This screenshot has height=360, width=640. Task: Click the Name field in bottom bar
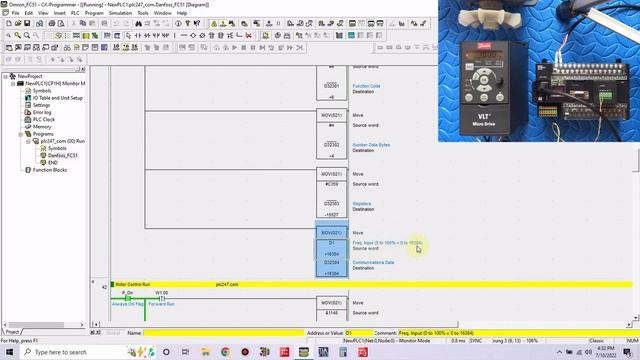[224, 333]
